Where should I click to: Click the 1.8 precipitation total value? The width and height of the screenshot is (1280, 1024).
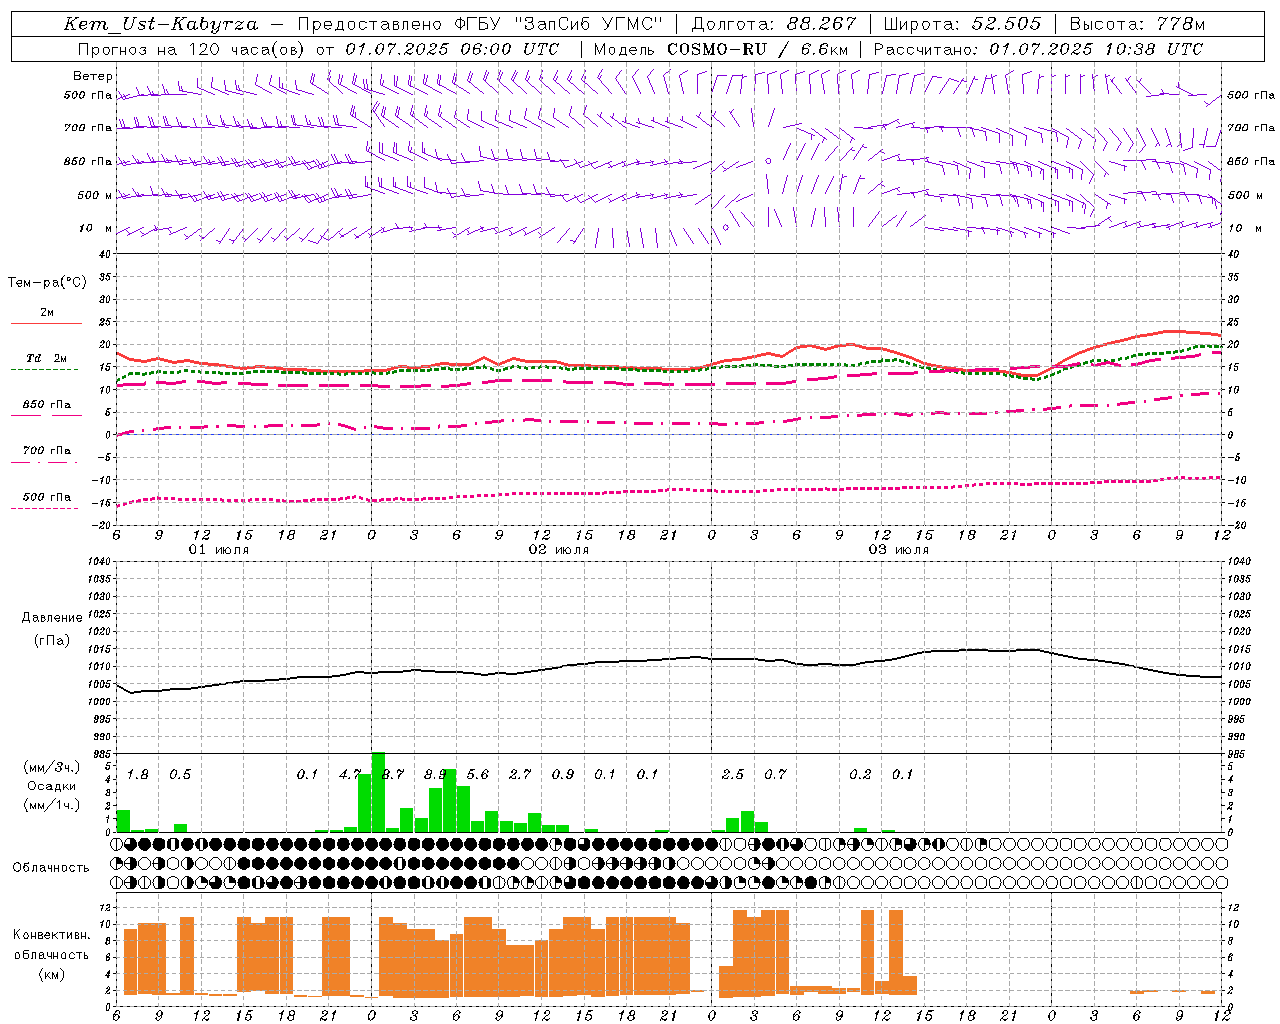137,774
